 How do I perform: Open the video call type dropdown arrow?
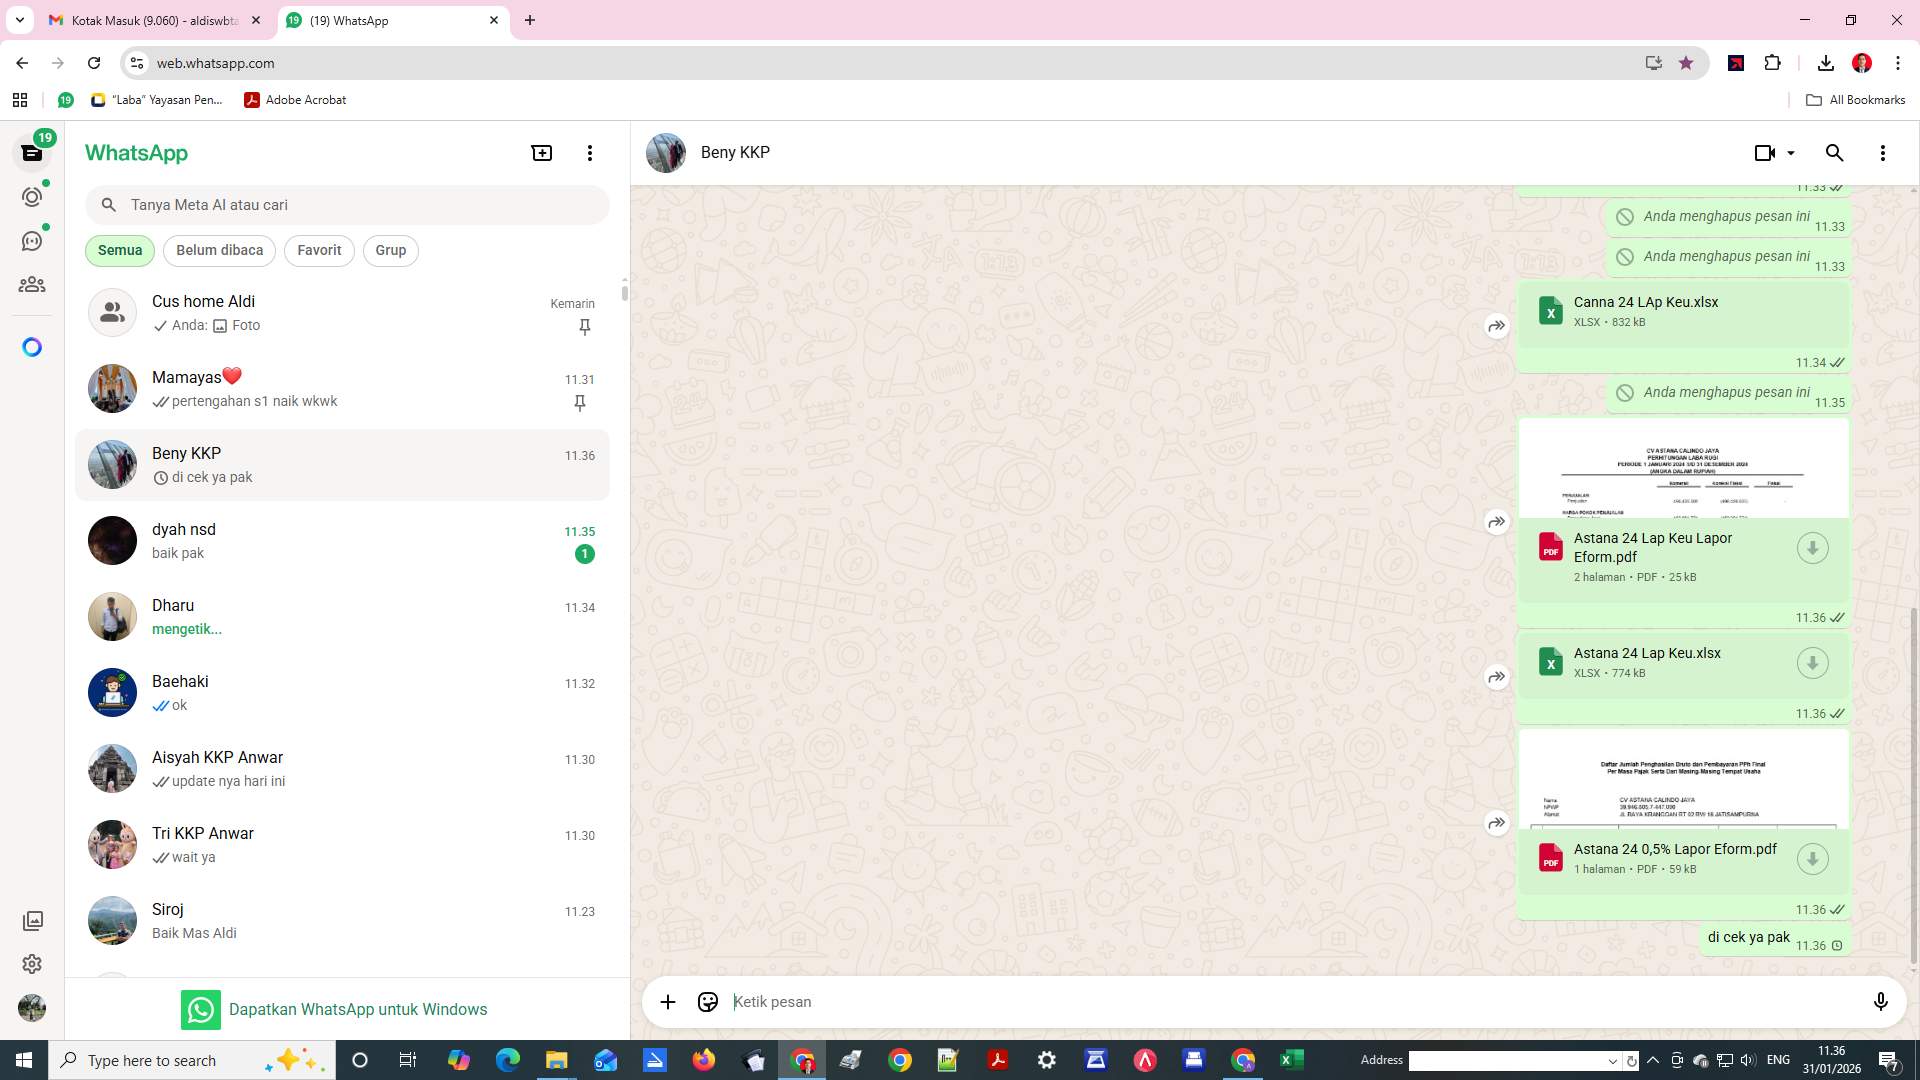(1790, 152)
